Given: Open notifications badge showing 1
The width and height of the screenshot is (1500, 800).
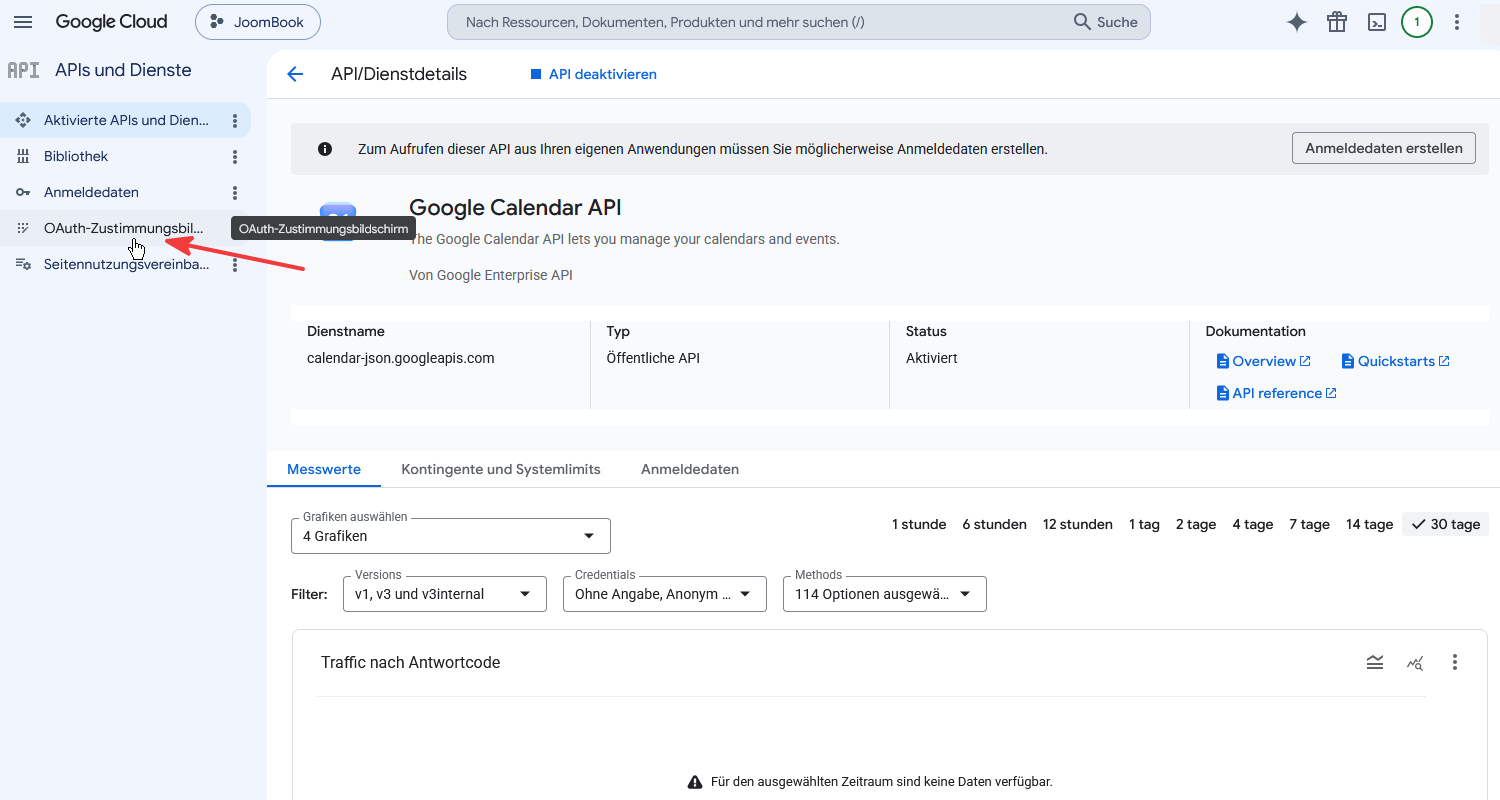Looking at the screenshot, I should [1417, 22].
